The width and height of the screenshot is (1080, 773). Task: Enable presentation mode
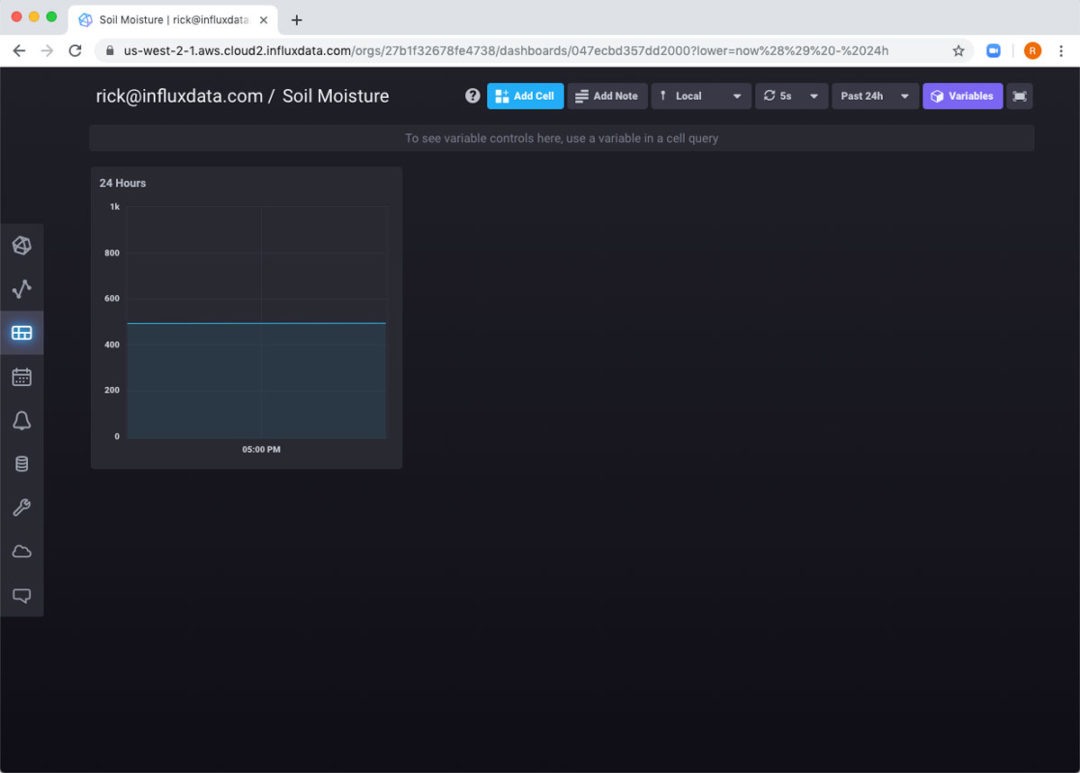(x=1019, y=96)
